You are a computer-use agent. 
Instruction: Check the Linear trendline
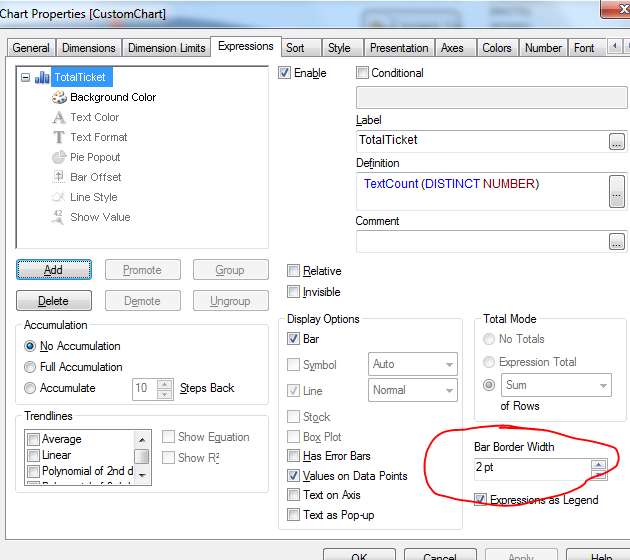pos(33,455)
